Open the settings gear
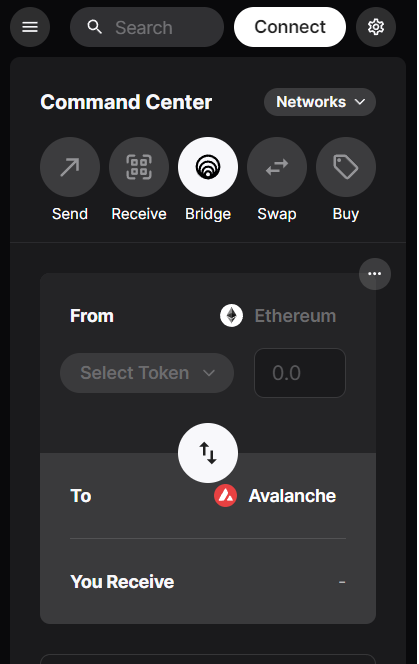The width and height of the screenshot is (419, 664). click(x=376, y=27)
